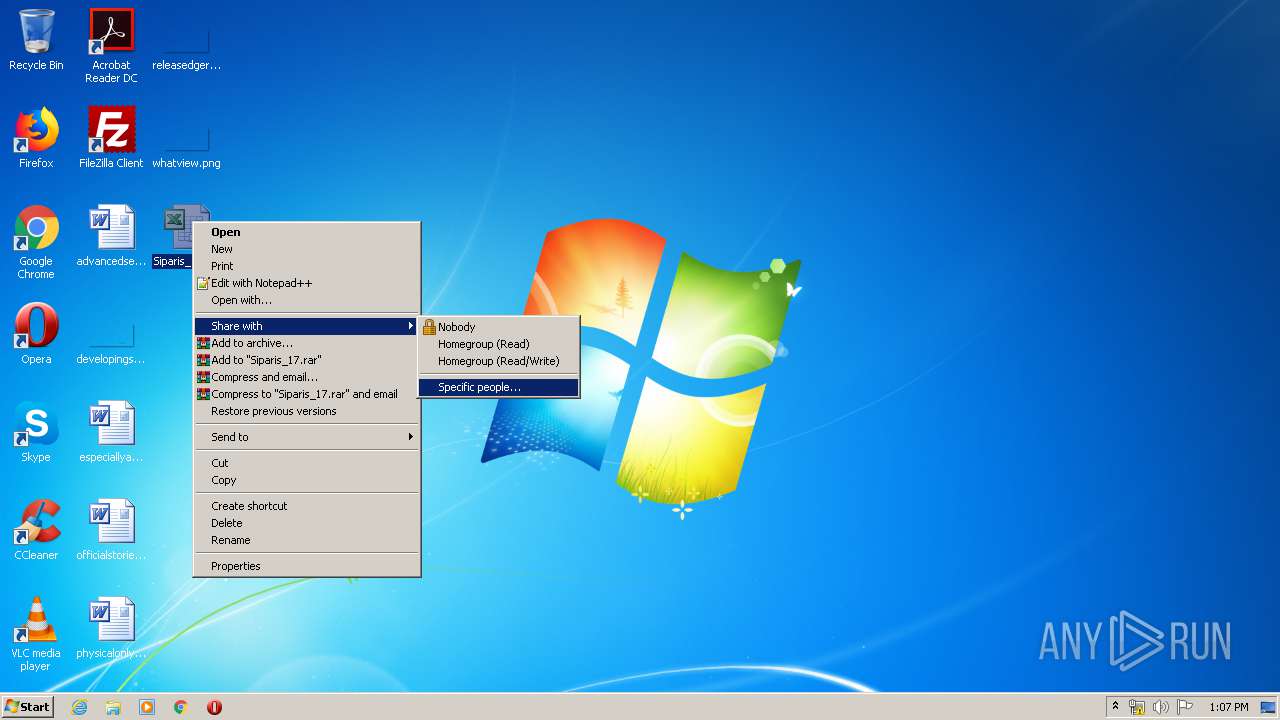The image size is (1280, 720).
Task: Click the Start button
Action: pos(27,707)
